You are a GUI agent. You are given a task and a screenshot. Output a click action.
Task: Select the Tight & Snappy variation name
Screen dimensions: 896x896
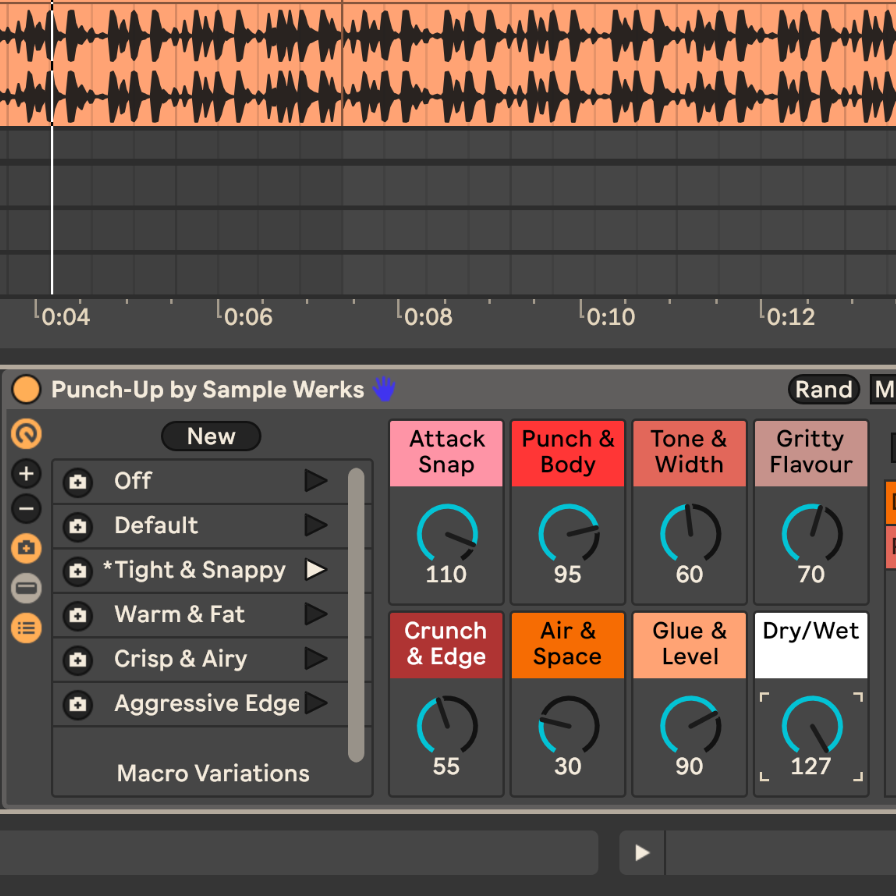(x=194, y=570)
